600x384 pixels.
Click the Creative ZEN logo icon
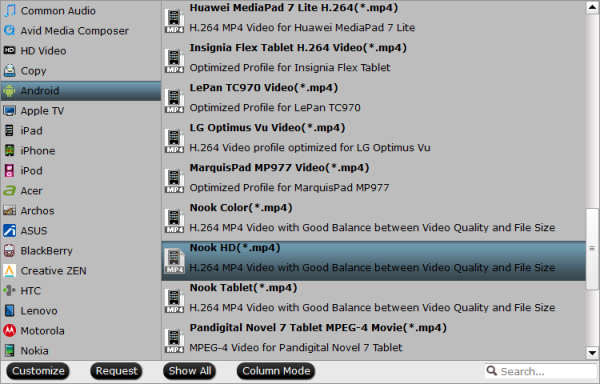click(x=10, y=270)
